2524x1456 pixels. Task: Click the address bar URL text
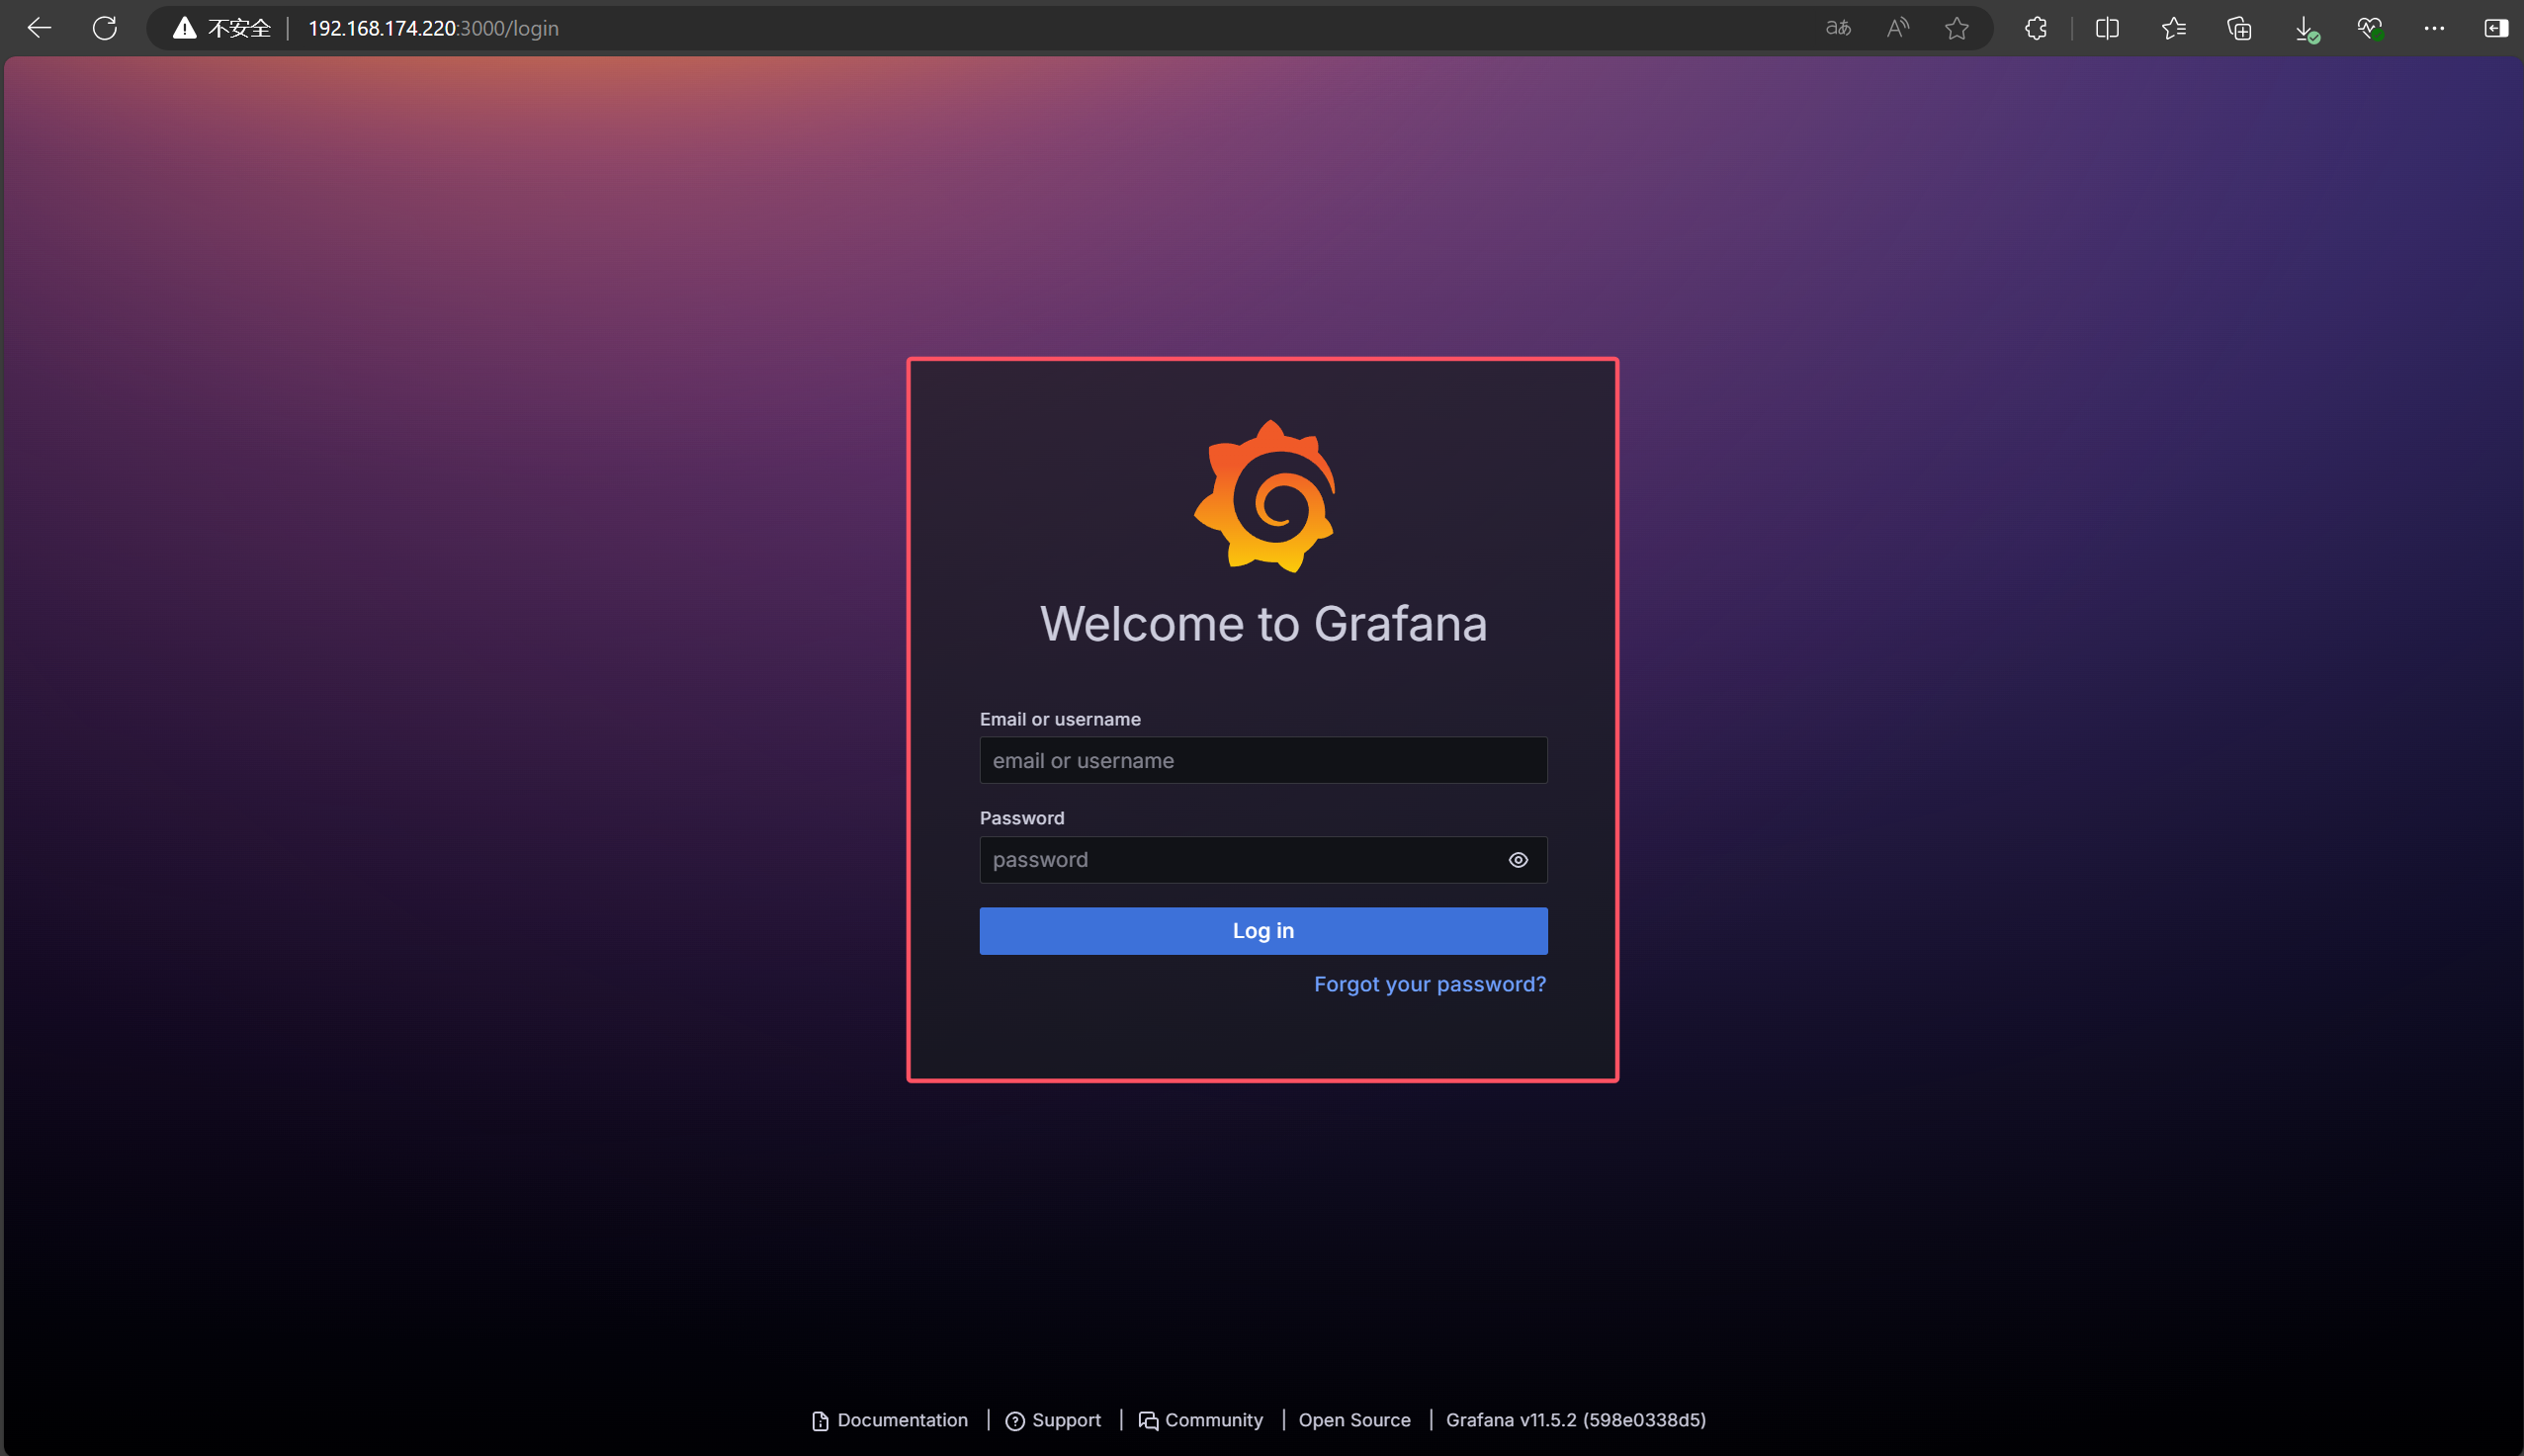(433, 28)
